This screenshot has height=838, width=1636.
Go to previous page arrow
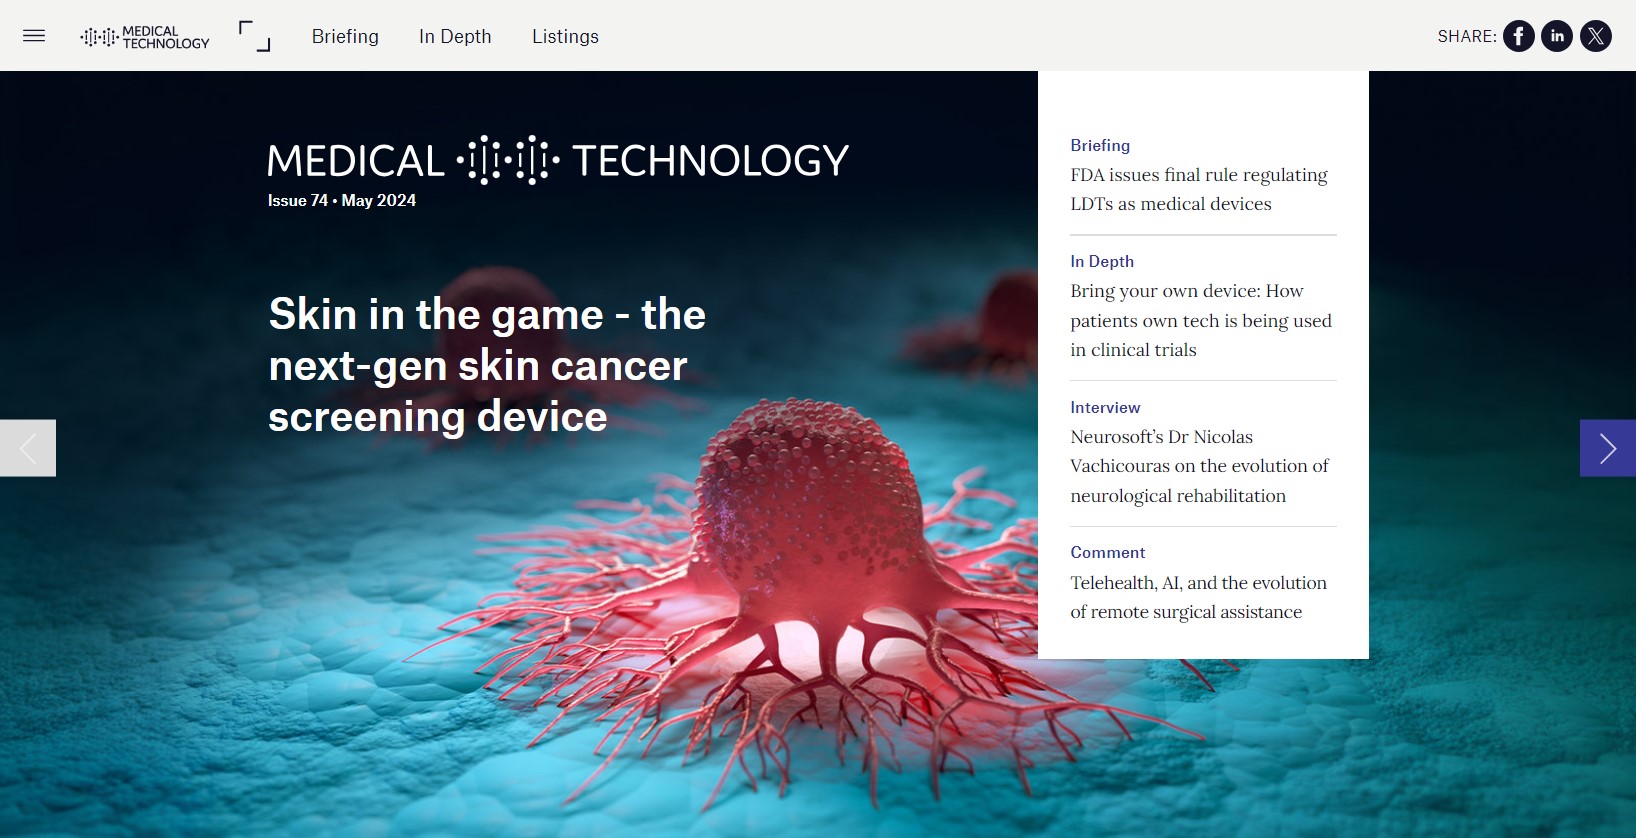coord(28,448)
